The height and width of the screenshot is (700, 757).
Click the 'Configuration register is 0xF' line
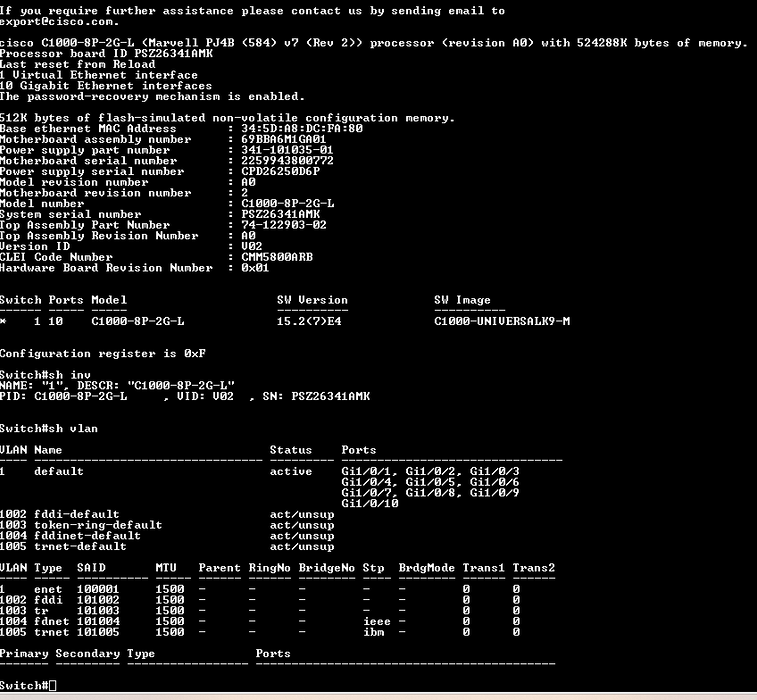click(x=103, y=353)
